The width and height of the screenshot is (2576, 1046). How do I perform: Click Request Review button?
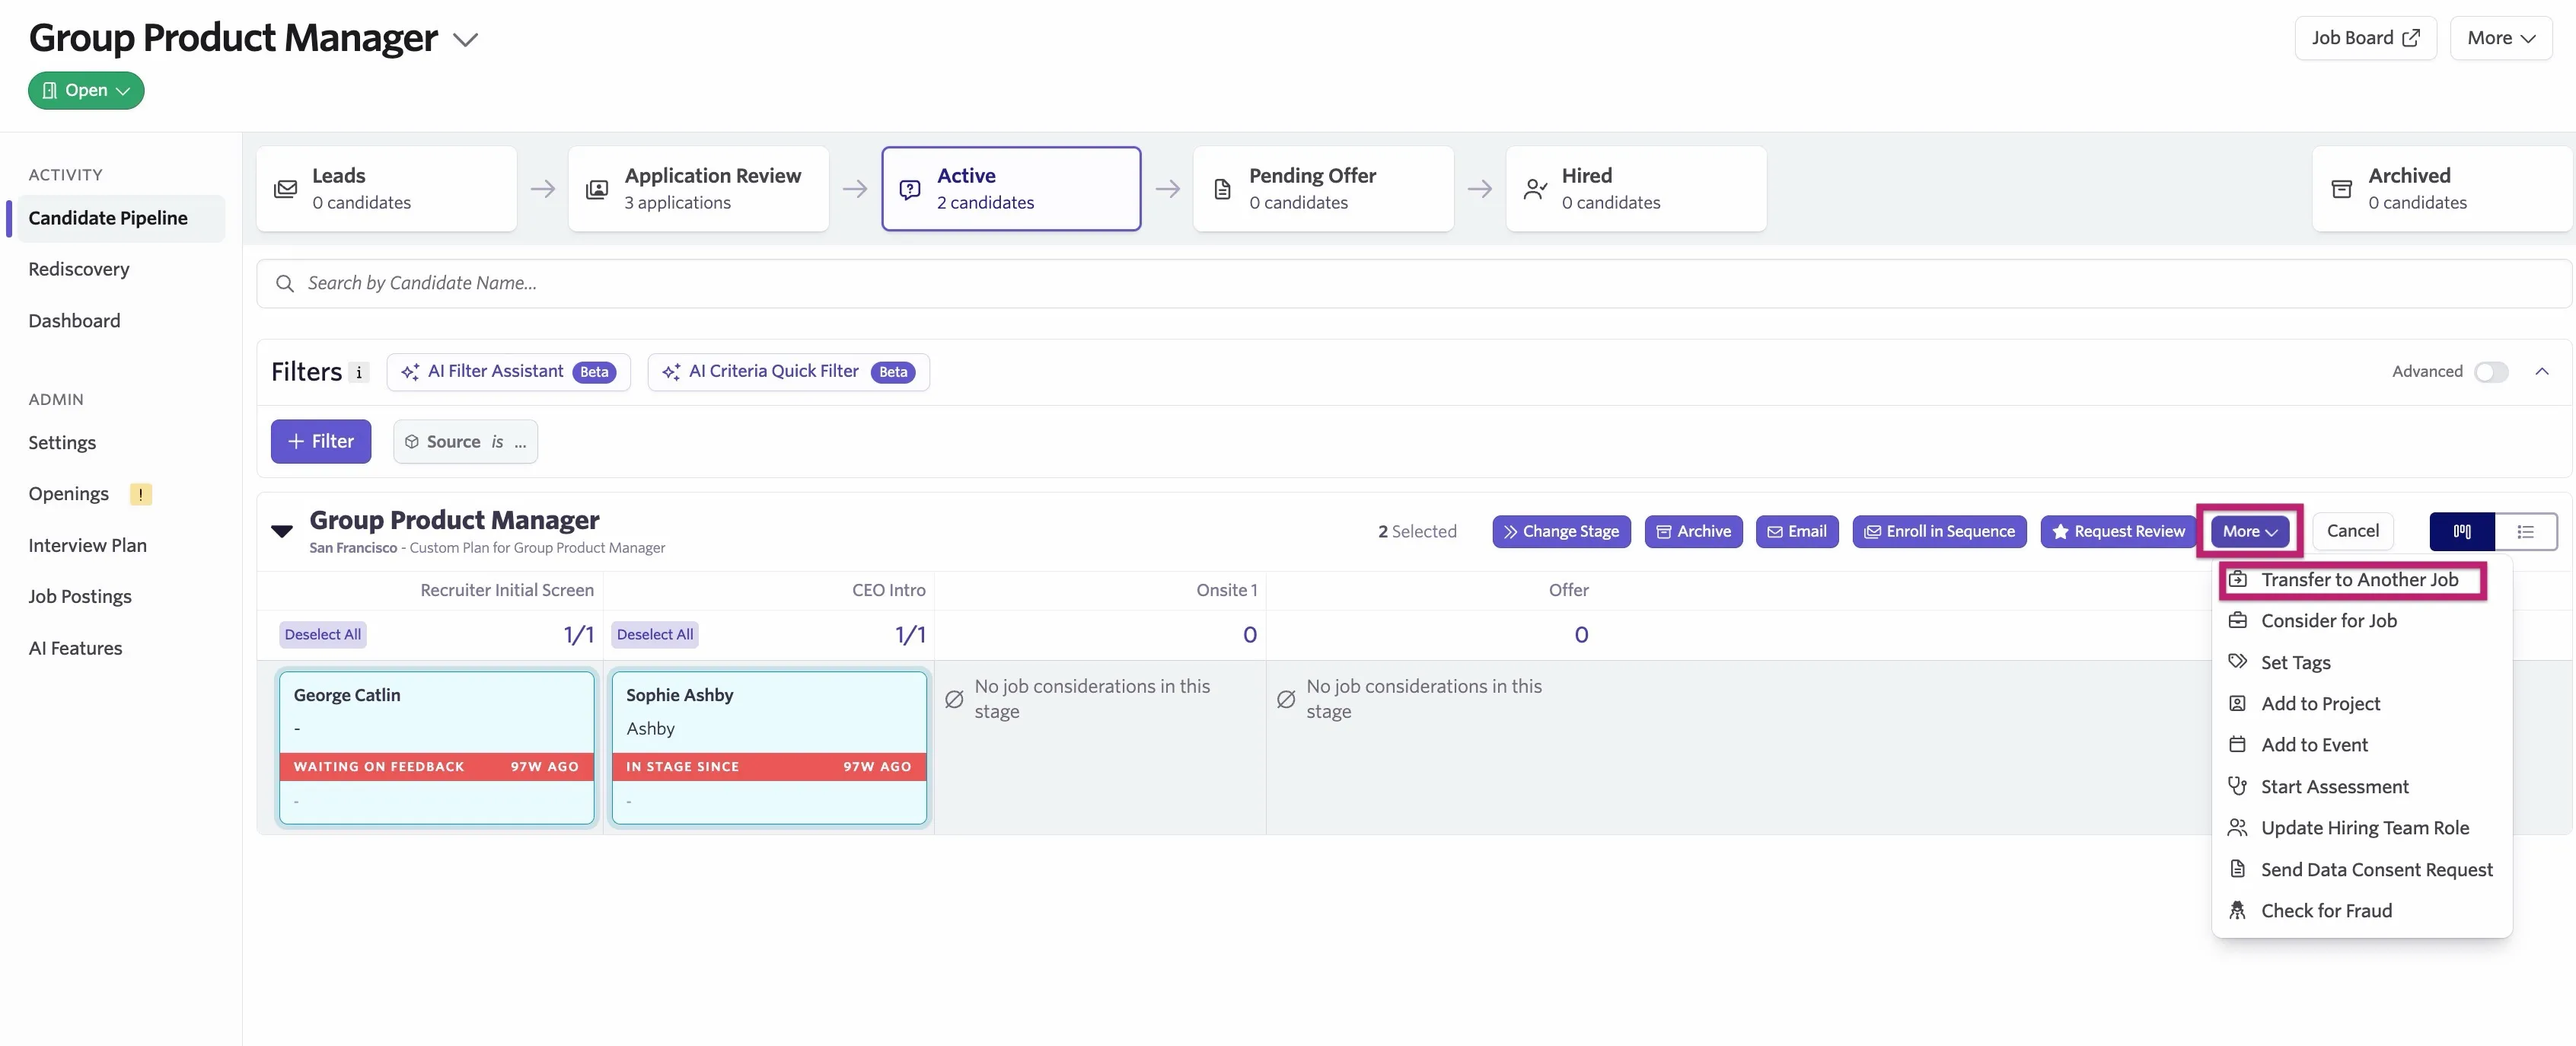coord(2118,531)
